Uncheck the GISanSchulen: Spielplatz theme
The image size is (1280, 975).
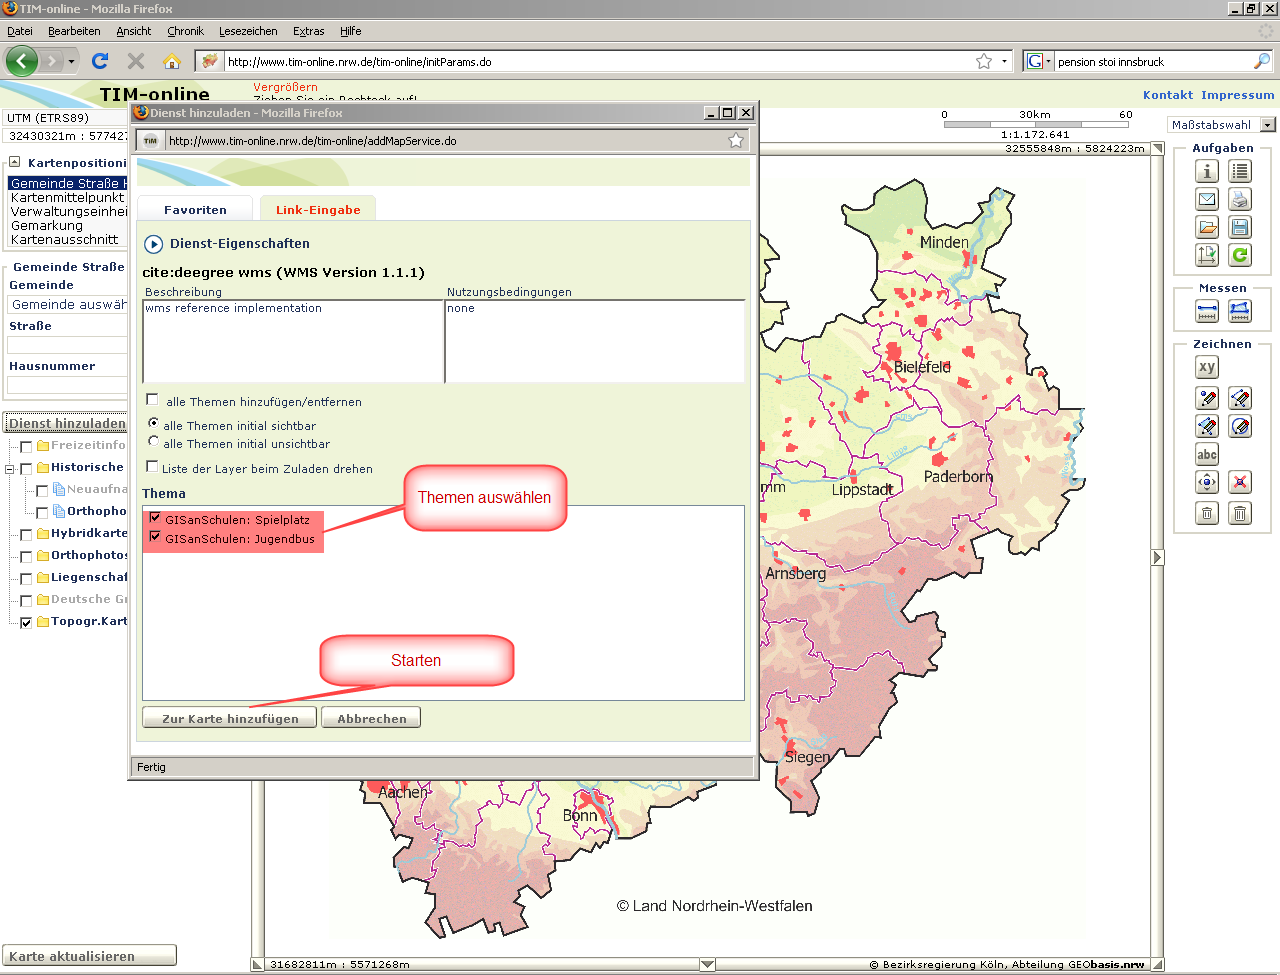click(155, 518)
